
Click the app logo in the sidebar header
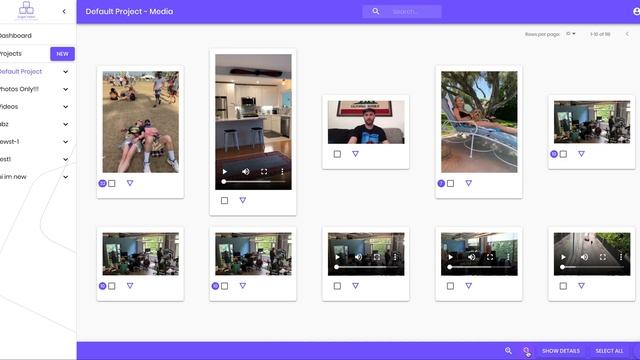(x=27, y=10)
